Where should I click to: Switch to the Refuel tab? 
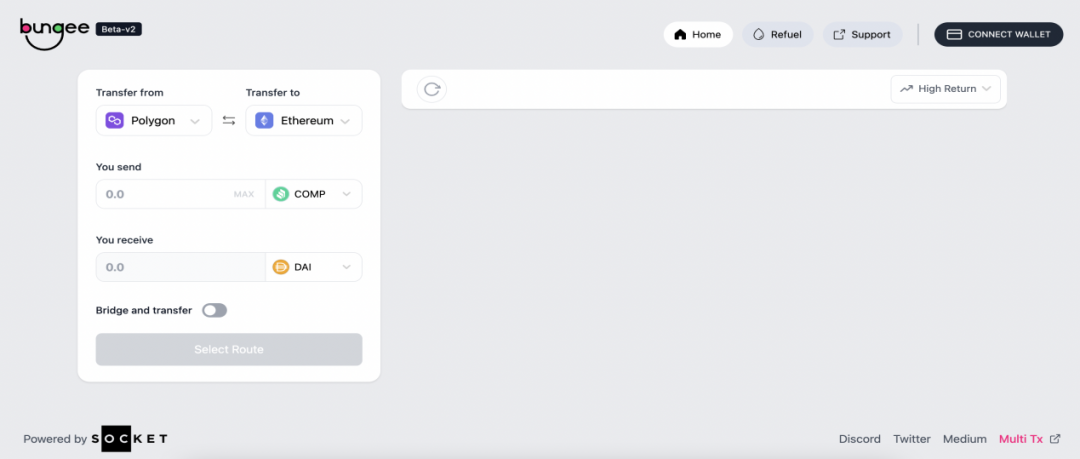[778, 34]
